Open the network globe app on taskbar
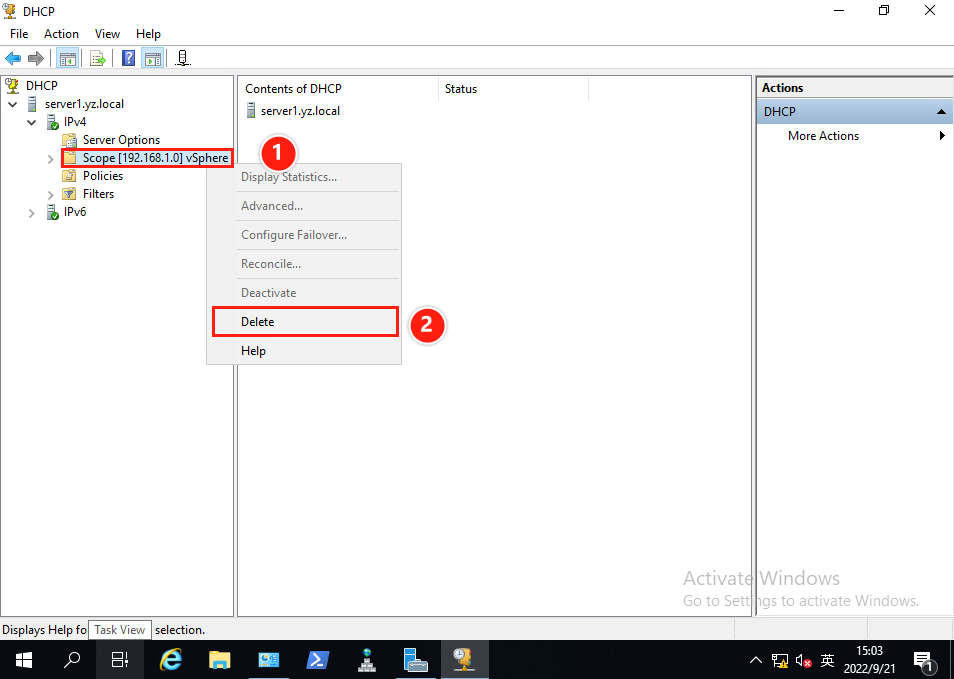The height and width of the screenshot is (679, 954). (366, 660)
